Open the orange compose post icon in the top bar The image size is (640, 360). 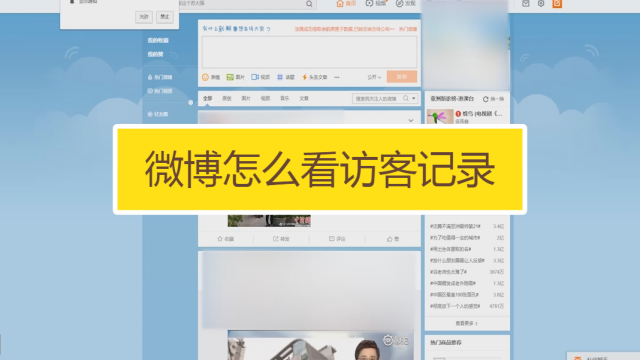pos(557,4)
